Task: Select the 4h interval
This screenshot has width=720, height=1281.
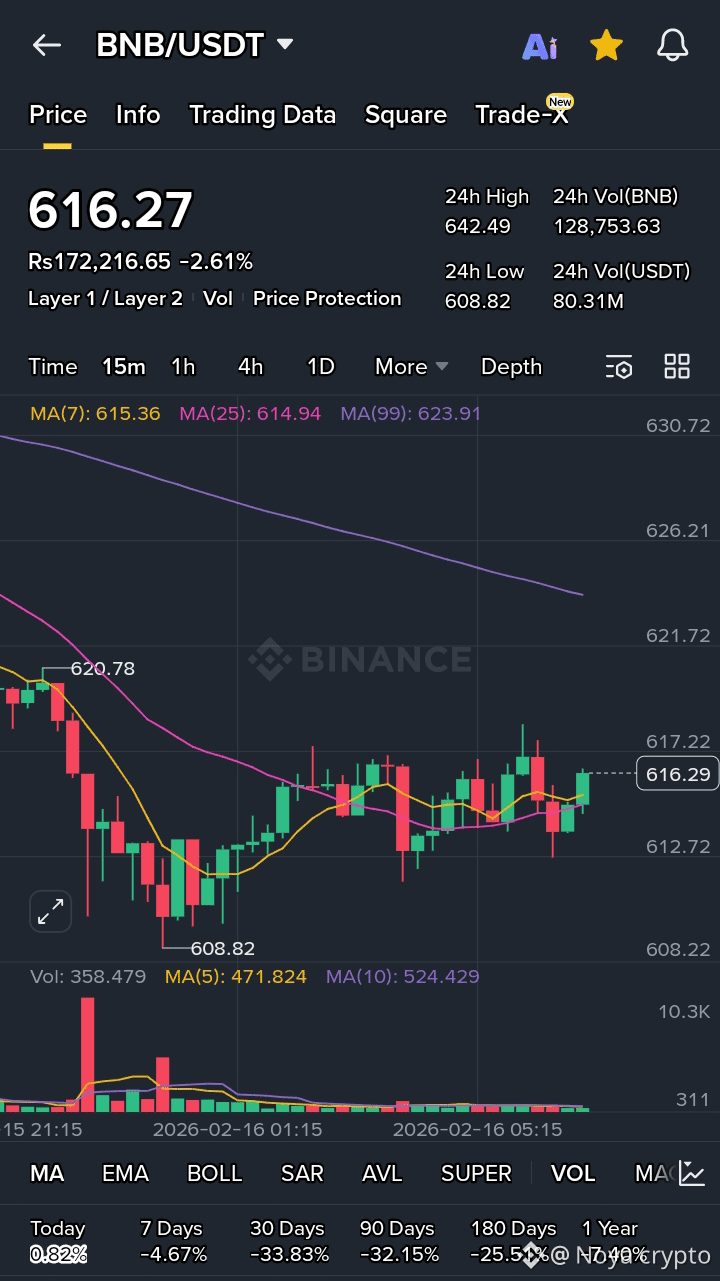Action: 250,367
